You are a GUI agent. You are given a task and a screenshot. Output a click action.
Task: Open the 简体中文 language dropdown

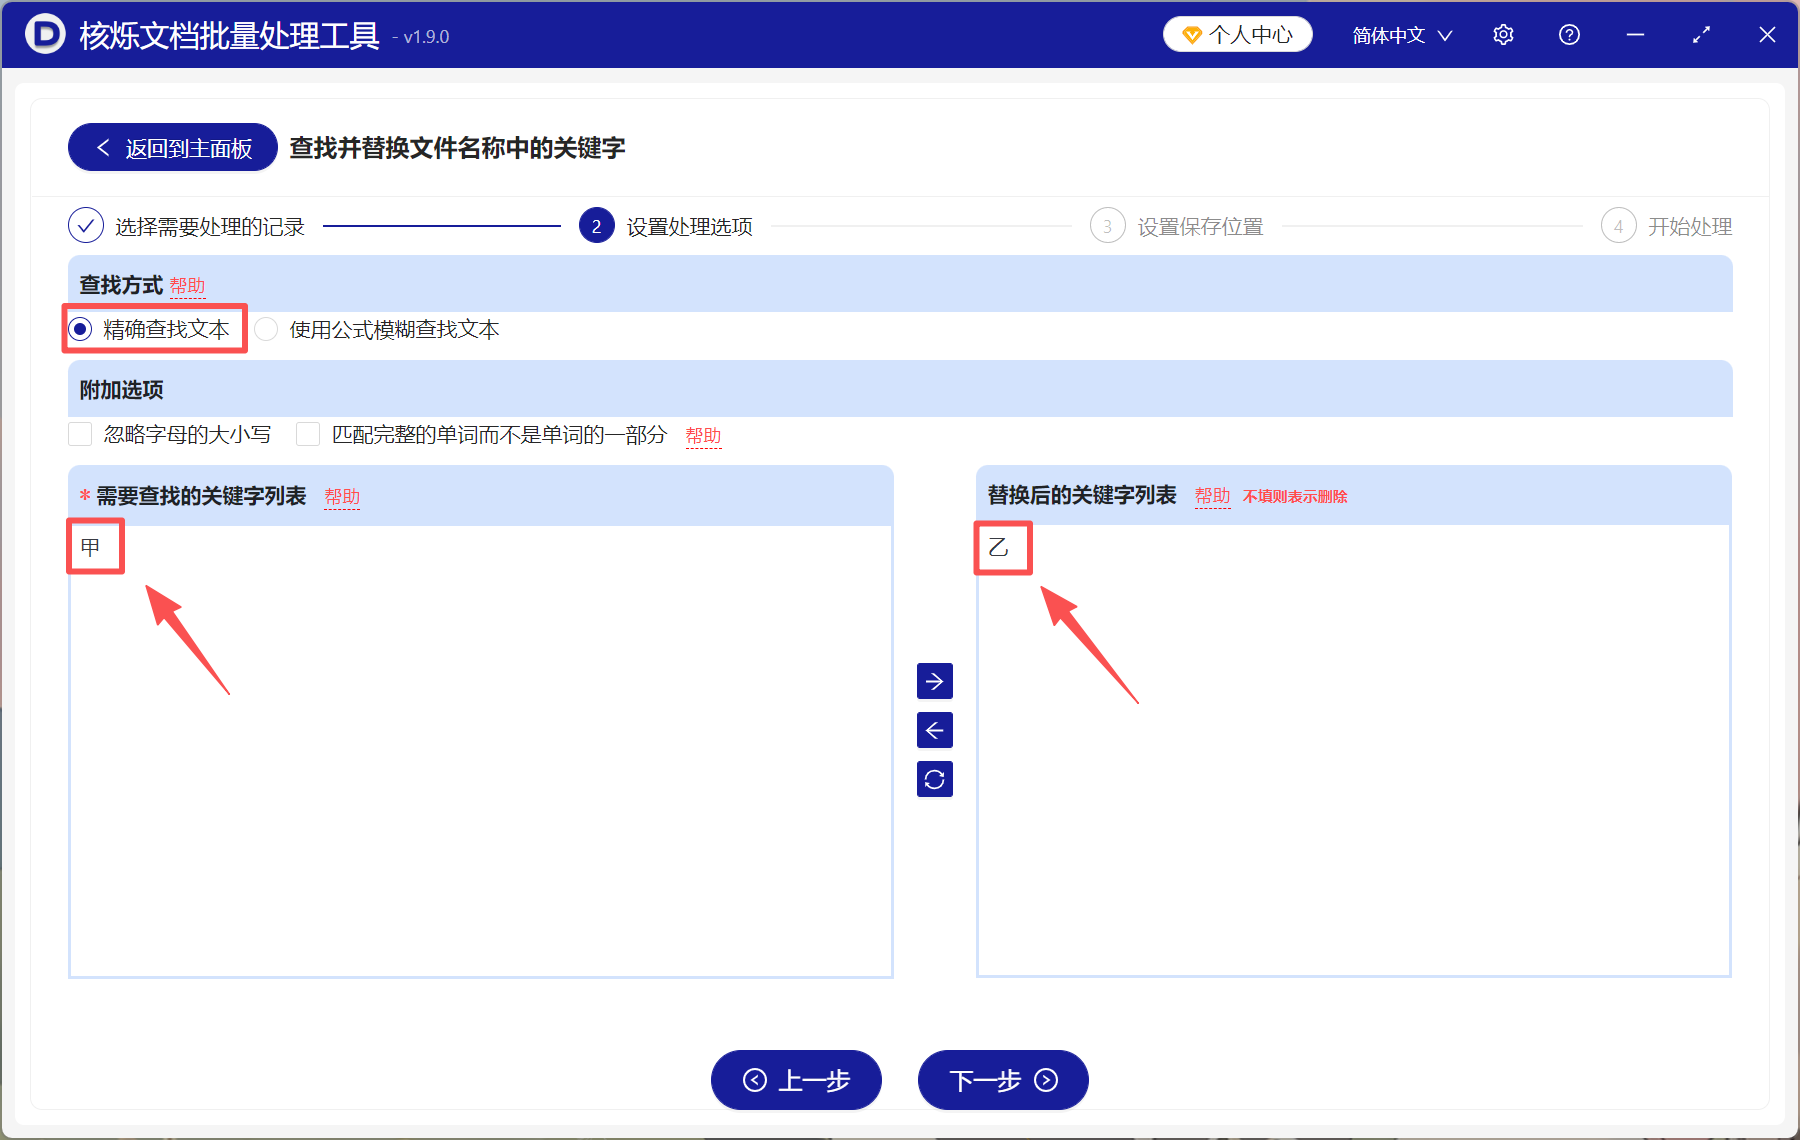point(1399,34)
